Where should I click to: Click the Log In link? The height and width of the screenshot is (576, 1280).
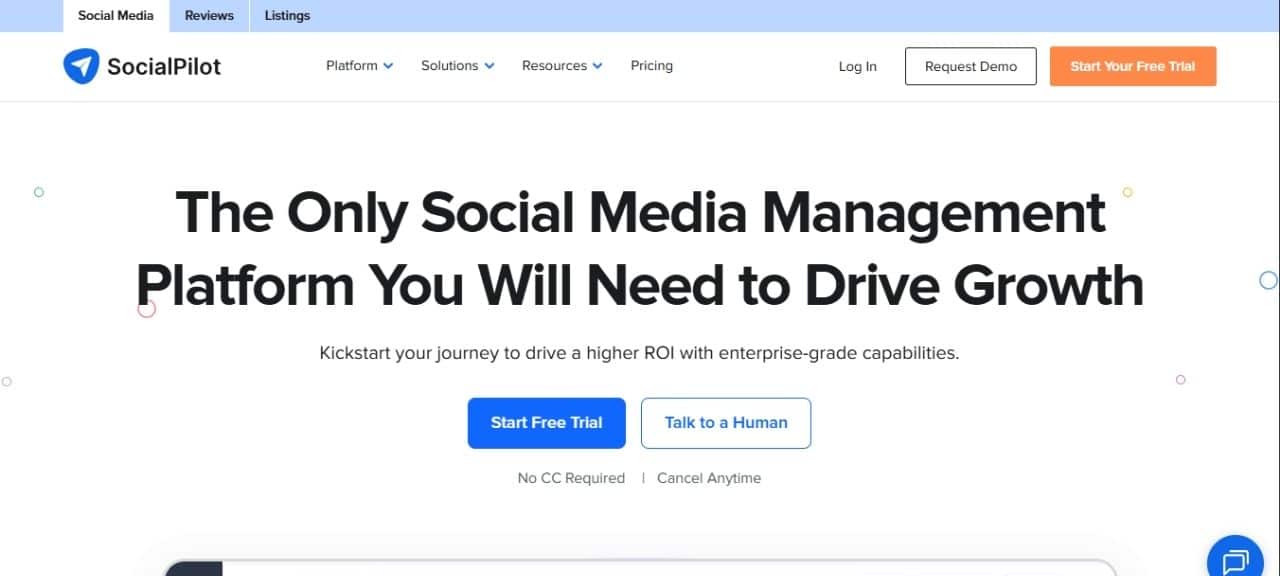coord(857,66)
